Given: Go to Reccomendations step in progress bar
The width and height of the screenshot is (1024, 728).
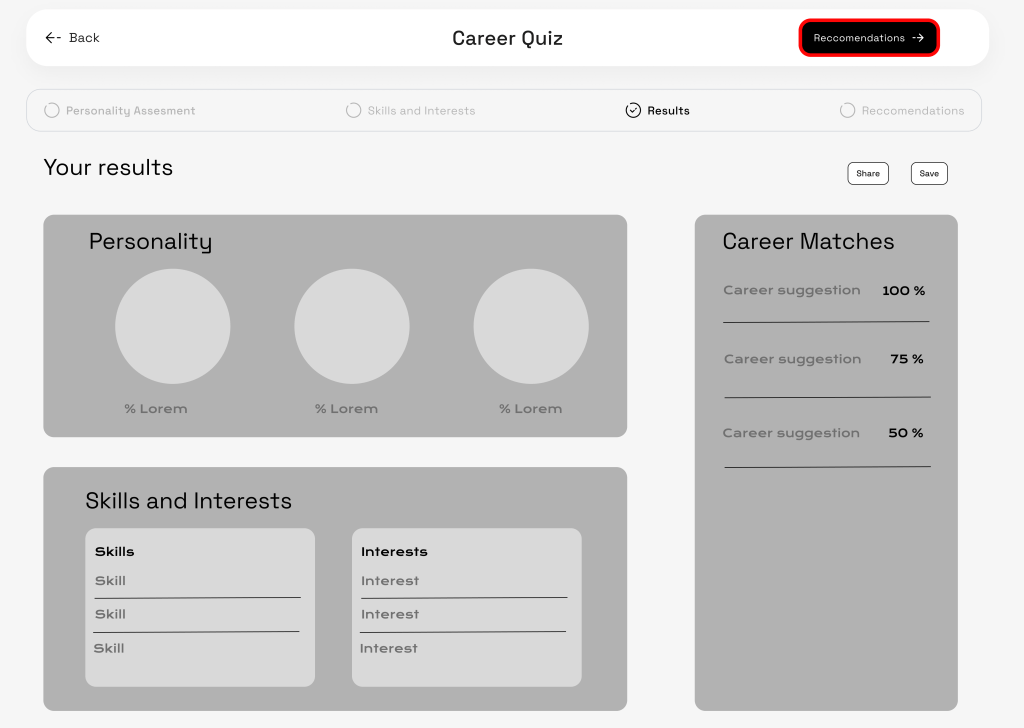Looking at the screenshot, I should coord(912,111).
